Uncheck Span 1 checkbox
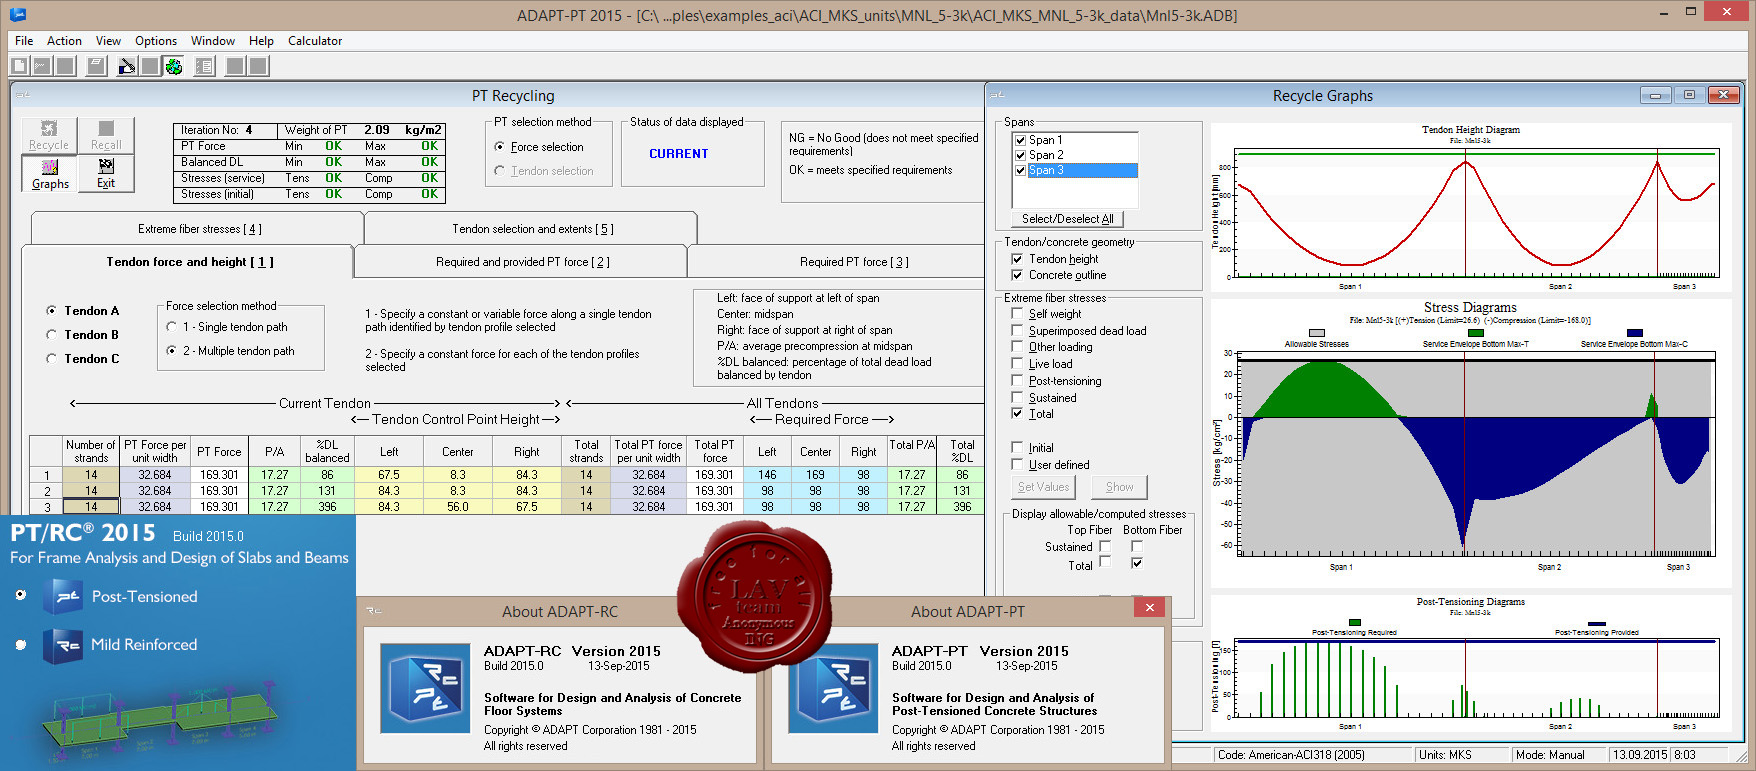Viewport: 1756px width, 771px height. coord(1020,140)
